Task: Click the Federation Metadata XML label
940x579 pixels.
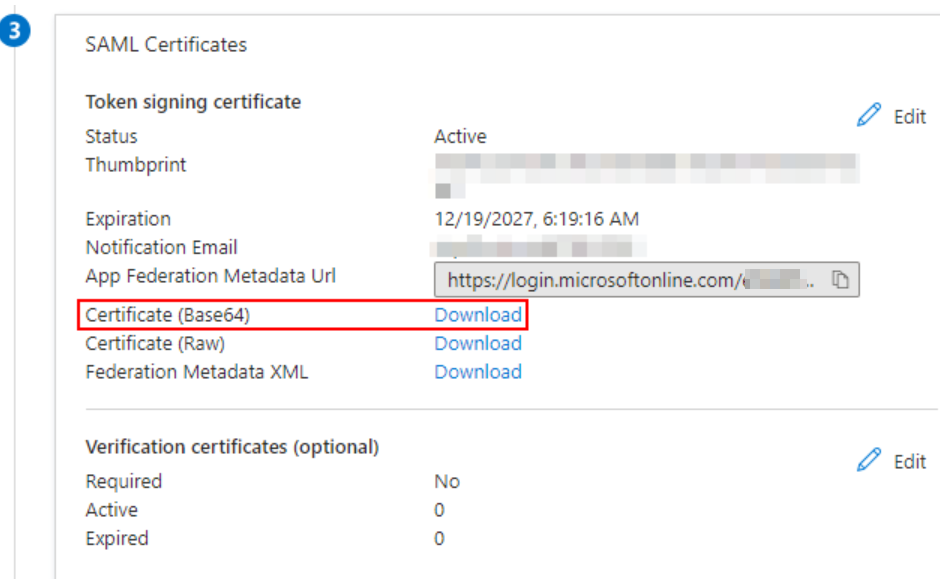Action: (x=197, y=372)
